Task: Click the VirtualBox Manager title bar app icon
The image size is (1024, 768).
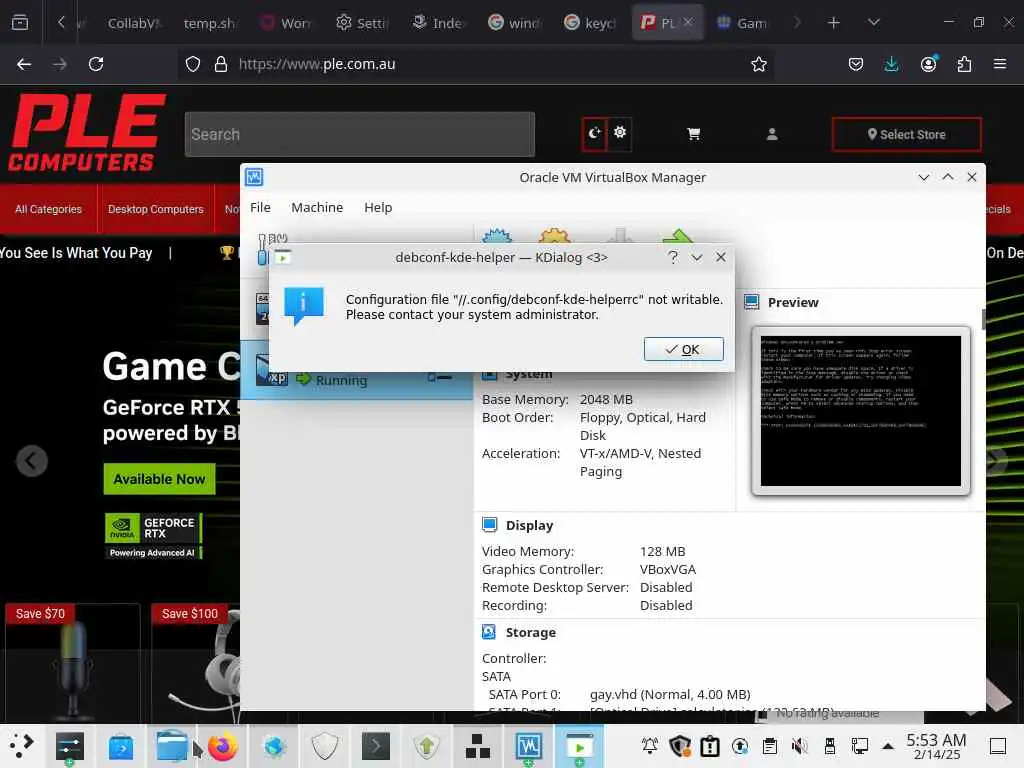Action: (x=254, y=177)
